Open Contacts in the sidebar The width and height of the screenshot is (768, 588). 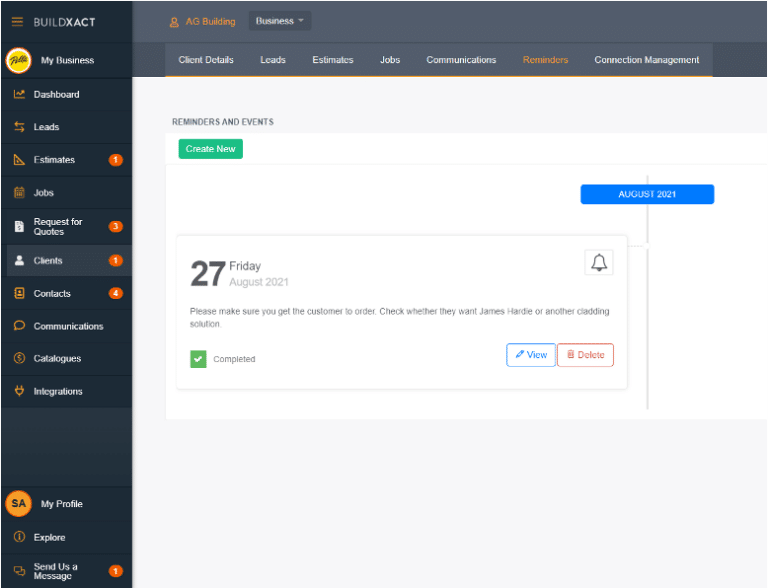[67, 294]
